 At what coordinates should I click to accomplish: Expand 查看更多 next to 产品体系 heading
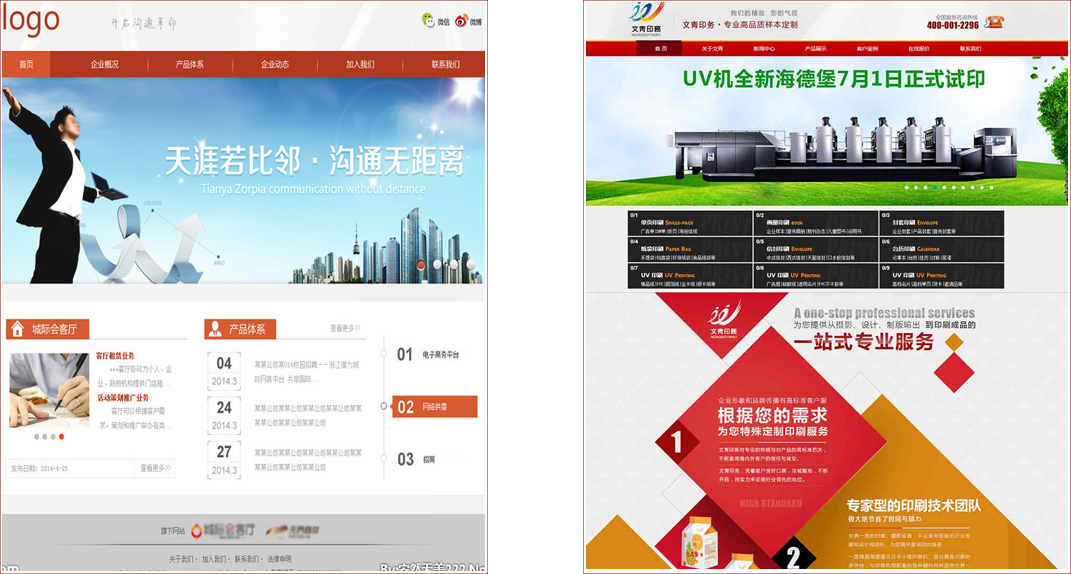[345, 328]
